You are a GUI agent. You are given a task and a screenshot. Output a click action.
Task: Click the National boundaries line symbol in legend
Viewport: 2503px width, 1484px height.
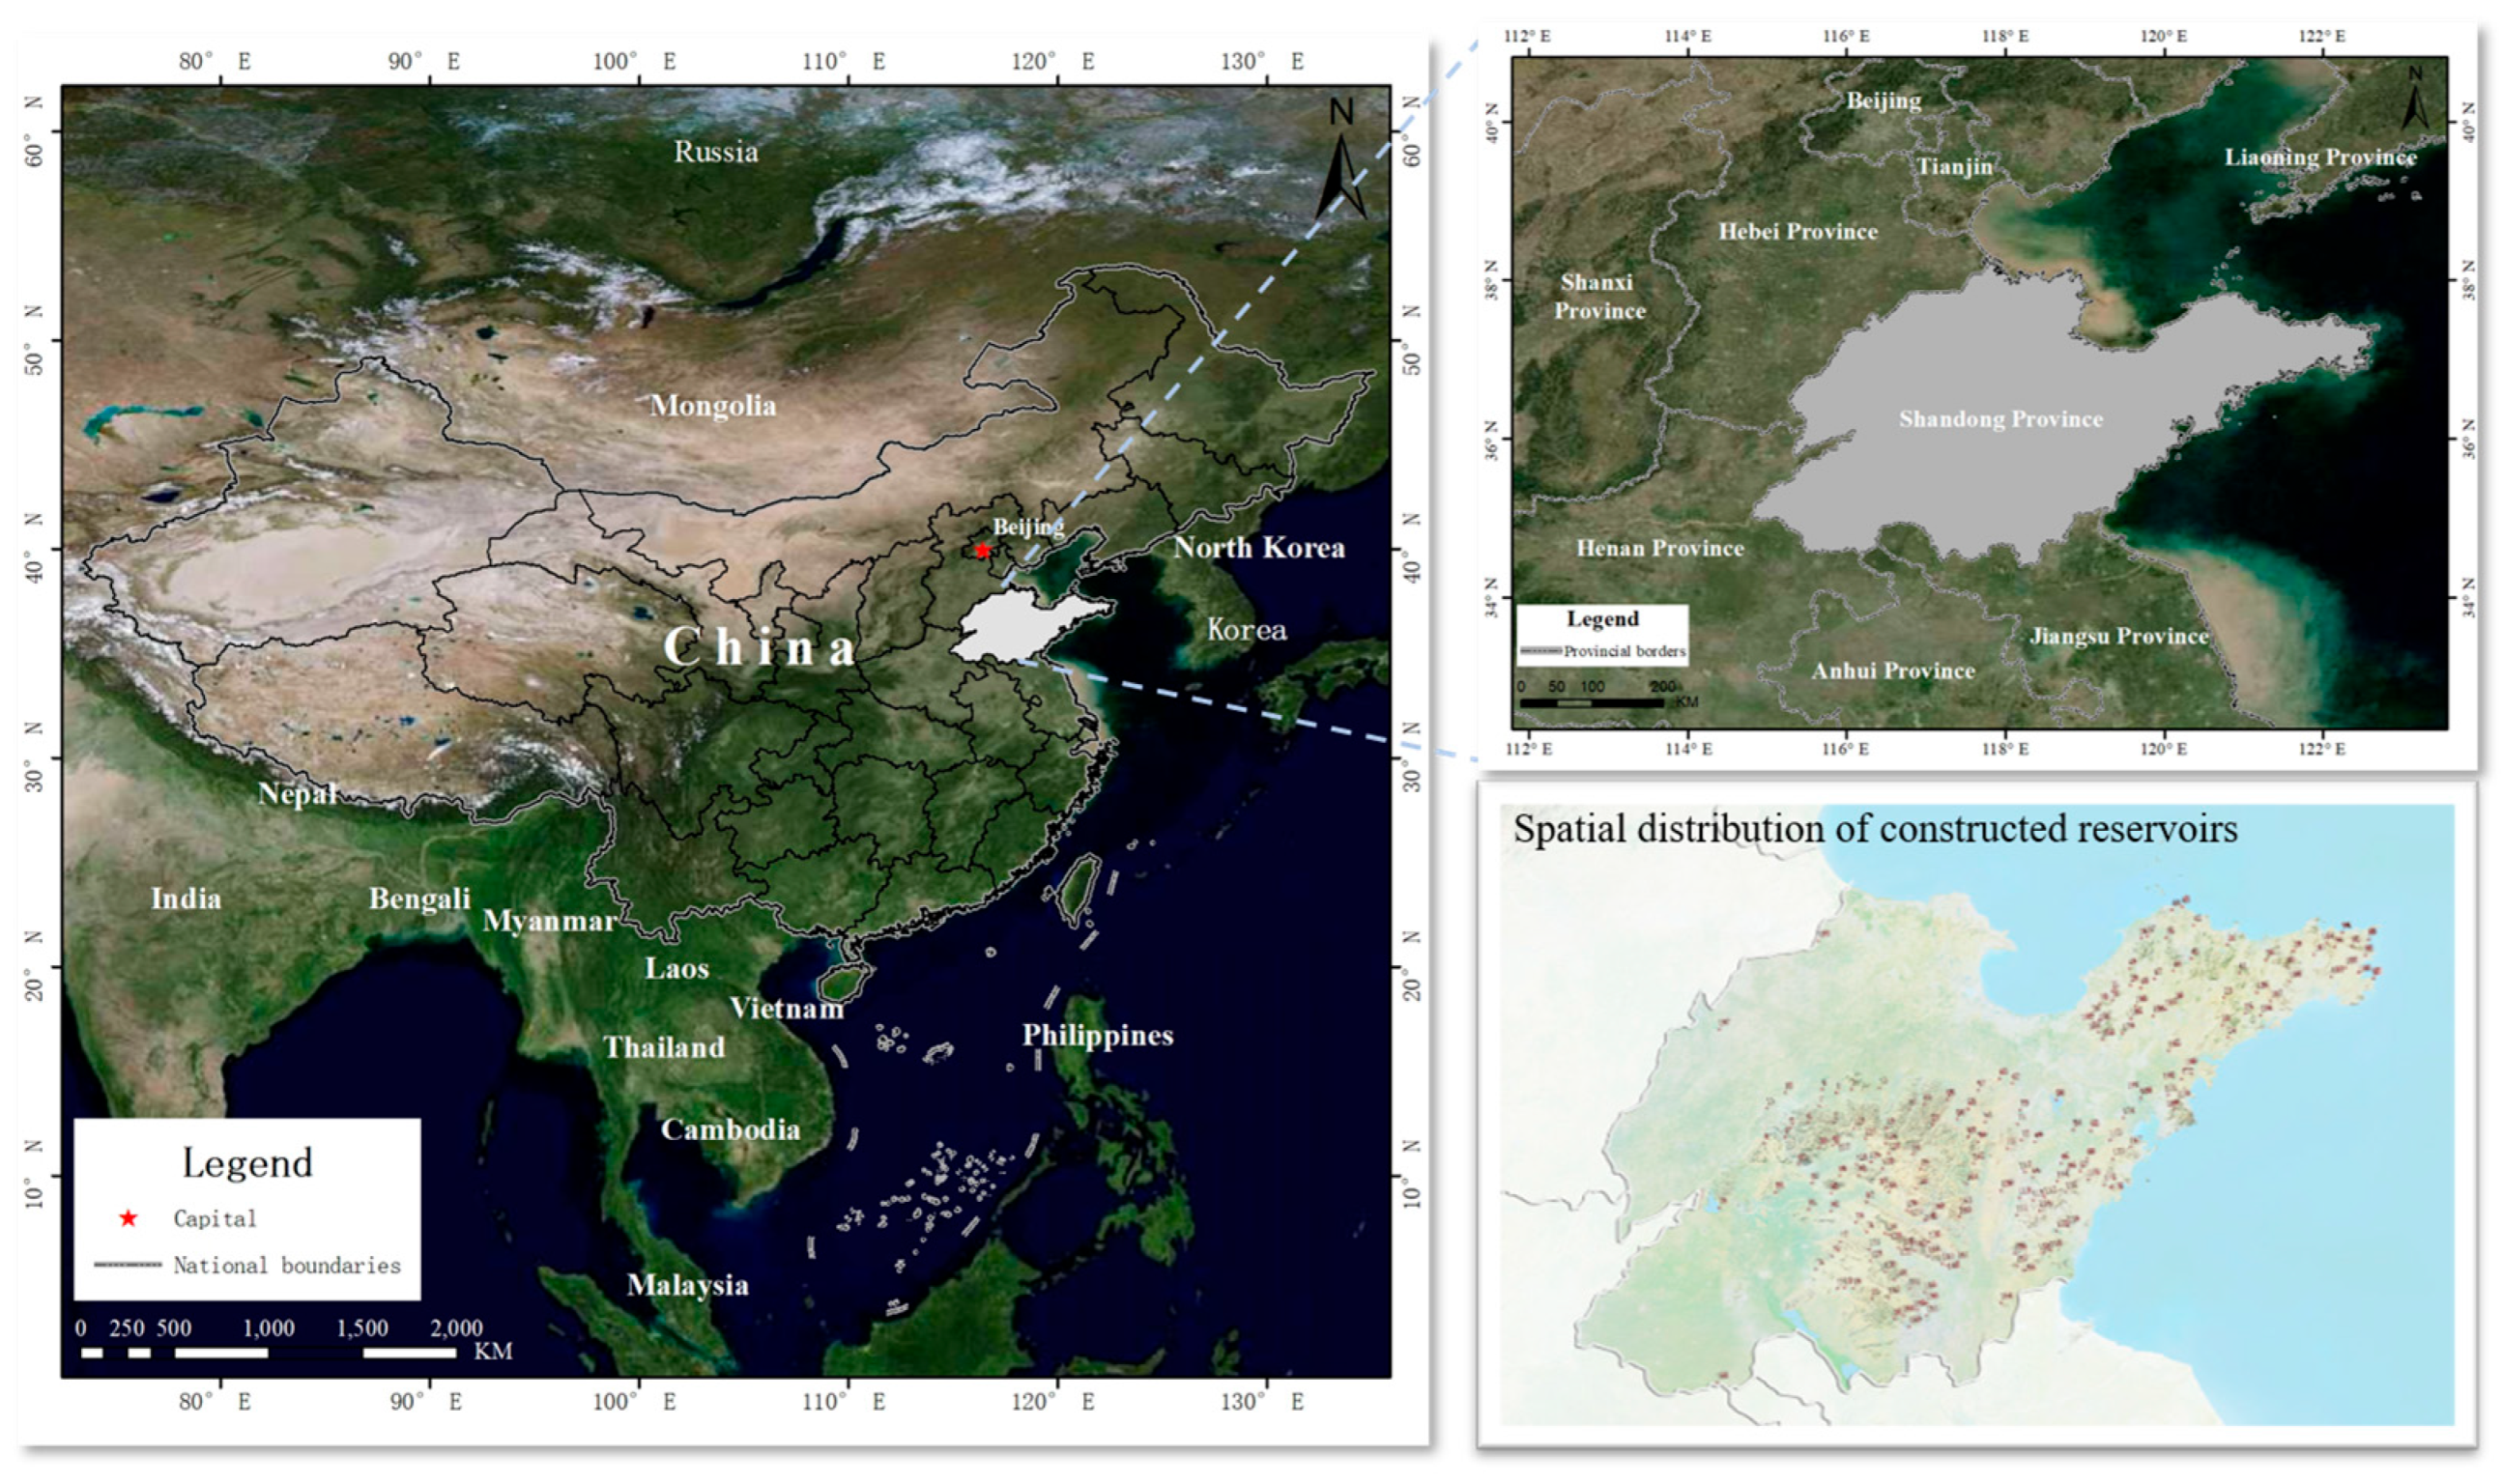tap(128, 1265)
